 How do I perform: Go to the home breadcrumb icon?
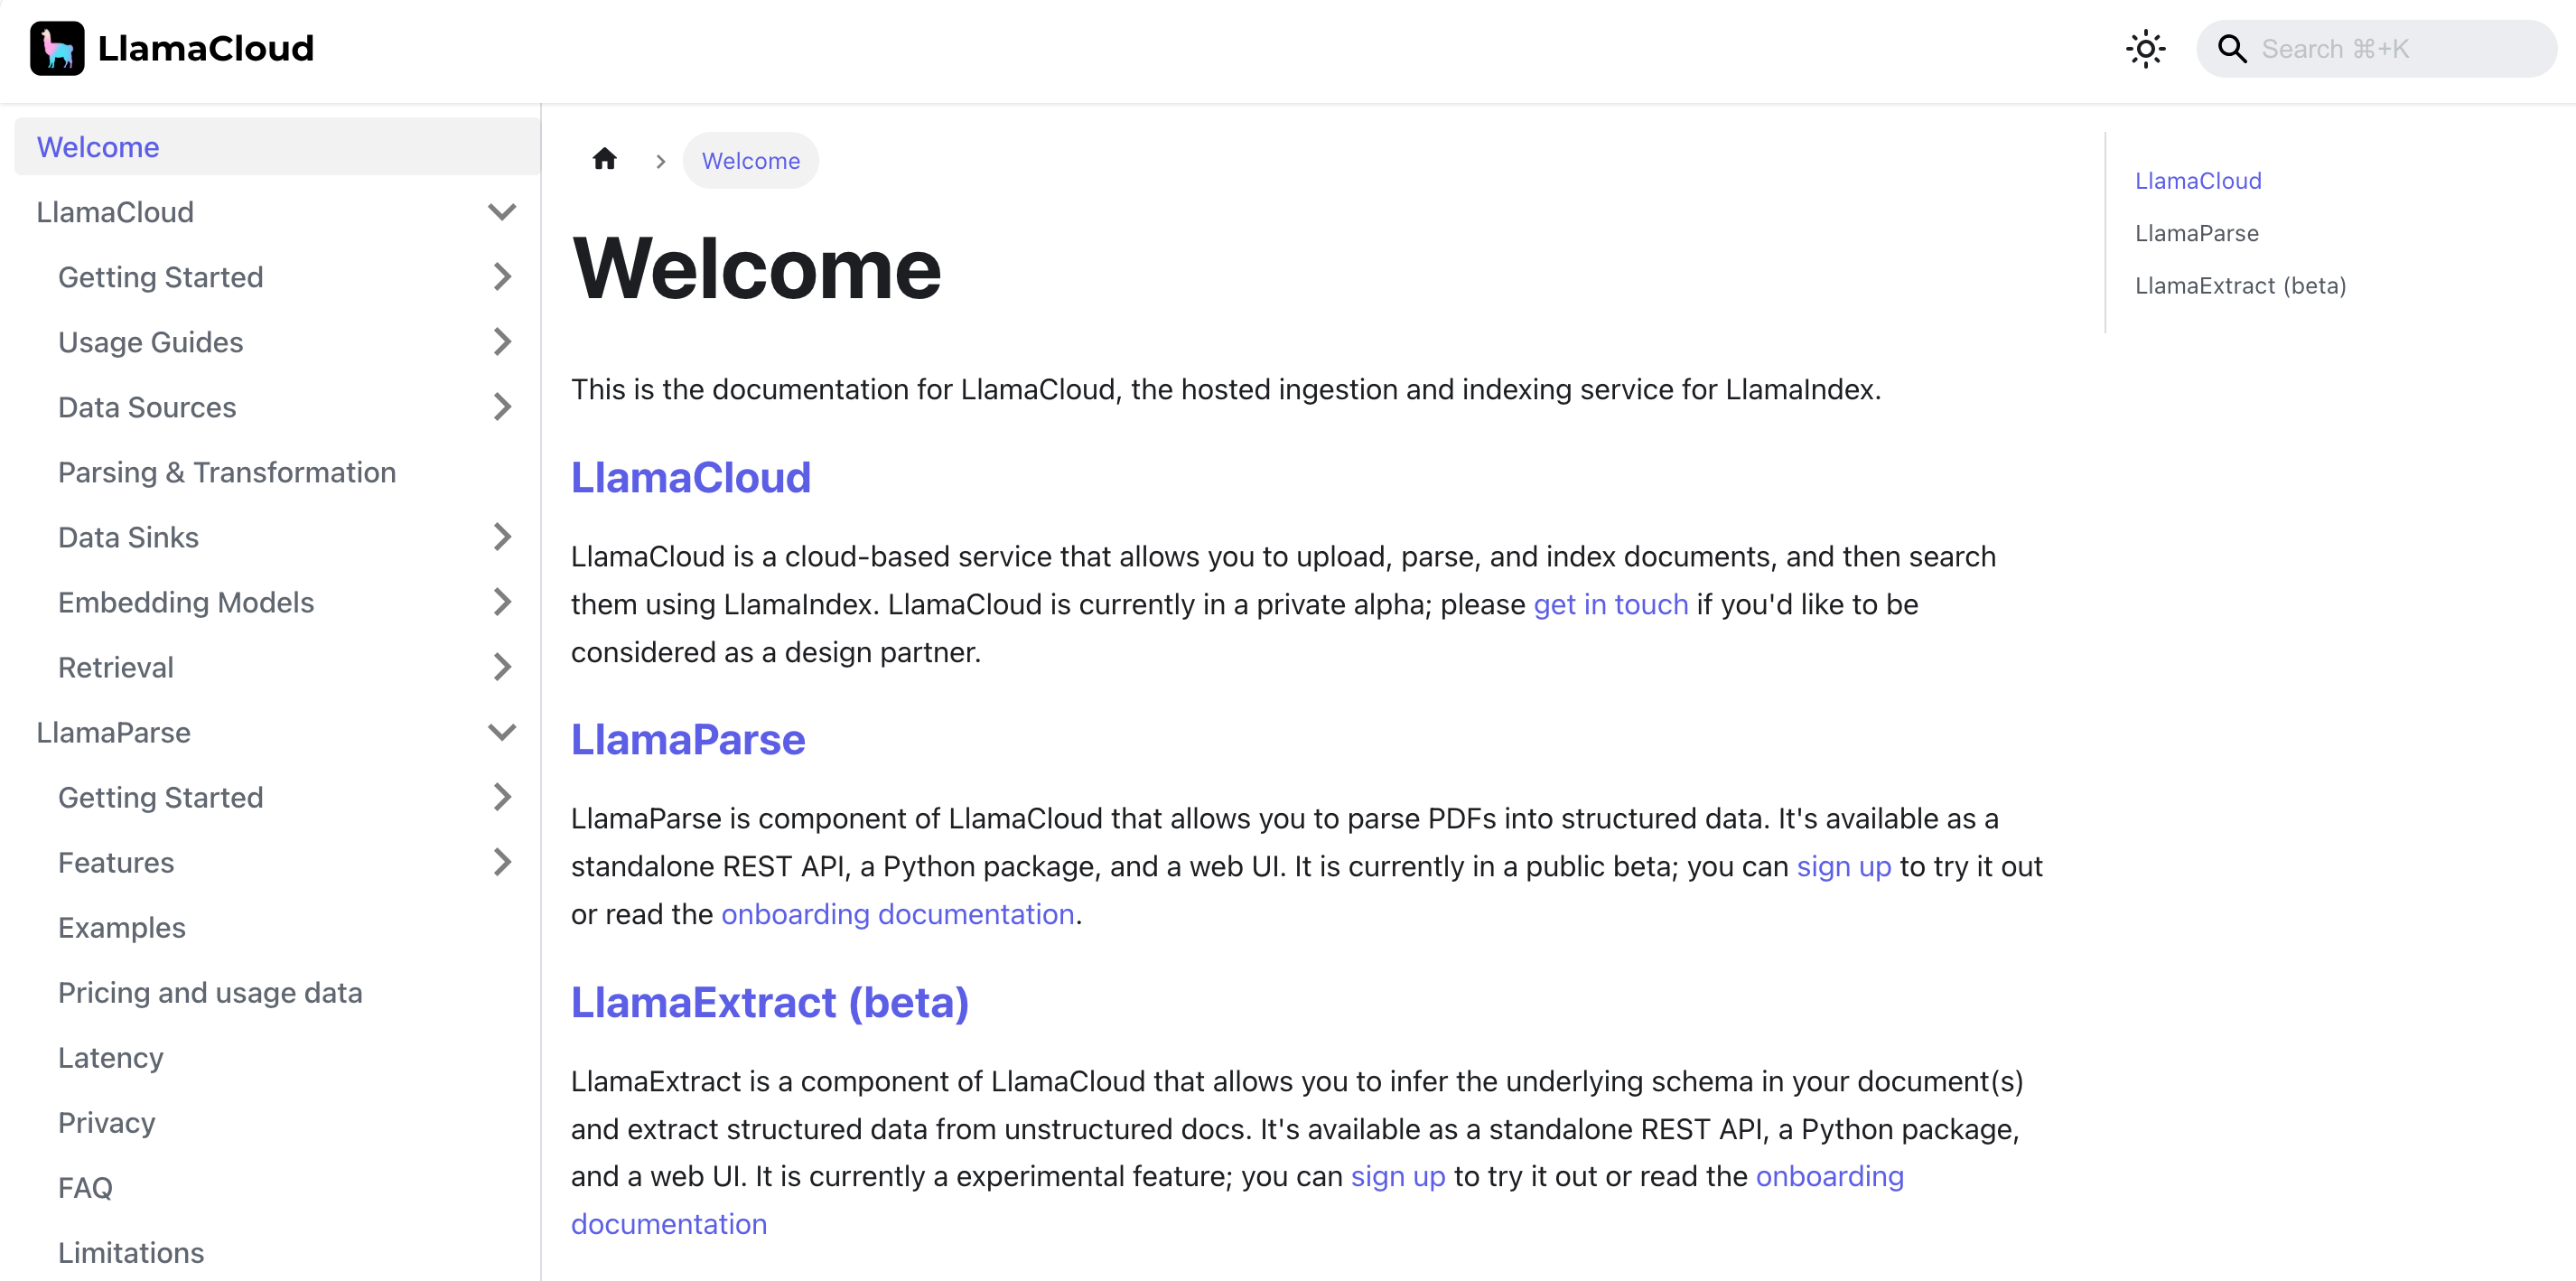pyautogui.click(x=604, y=160)
